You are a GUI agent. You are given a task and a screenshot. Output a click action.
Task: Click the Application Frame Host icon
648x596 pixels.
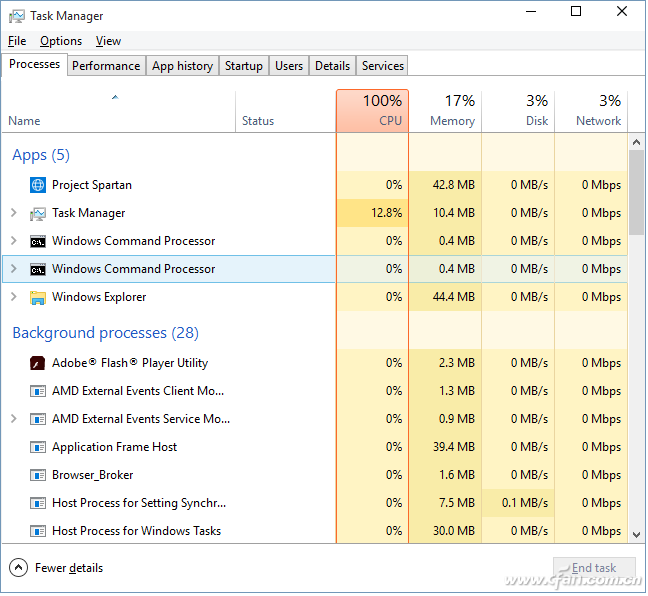click(38, 448)
